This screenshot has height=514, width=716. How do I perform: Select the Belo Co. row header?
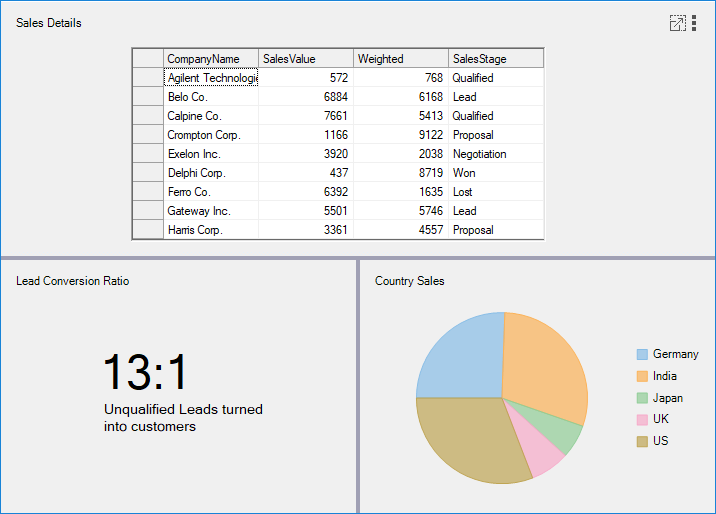point(148,97)
